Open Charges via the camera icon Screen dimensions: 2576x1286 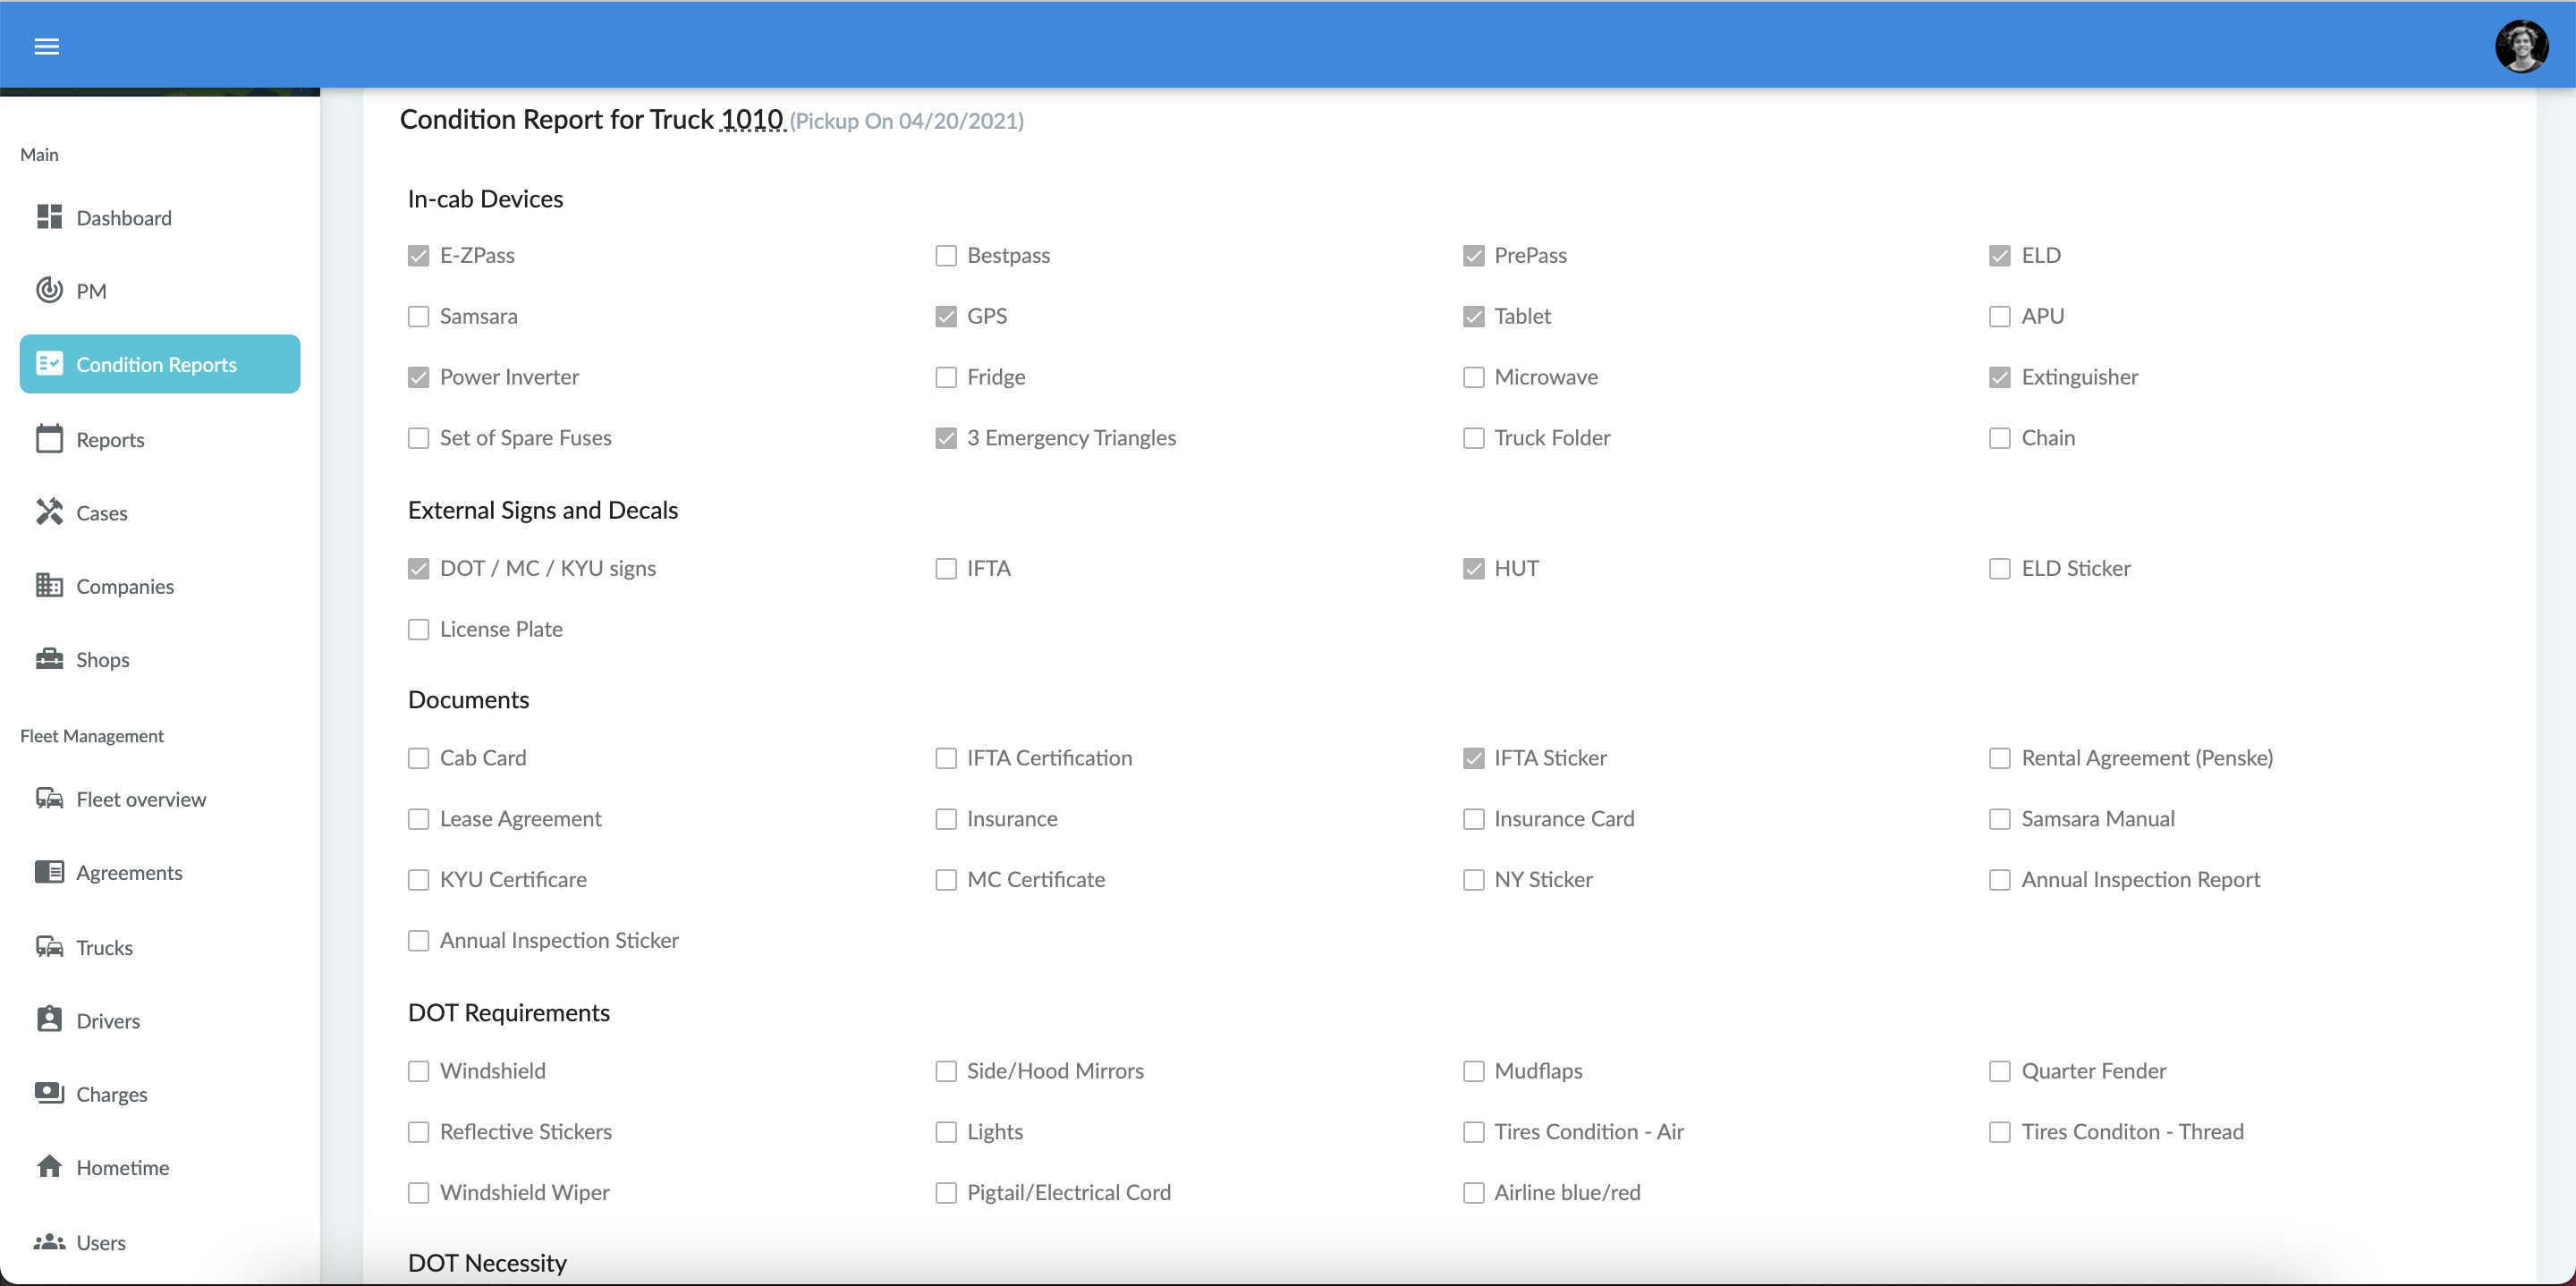click(x=50, y=1093)
